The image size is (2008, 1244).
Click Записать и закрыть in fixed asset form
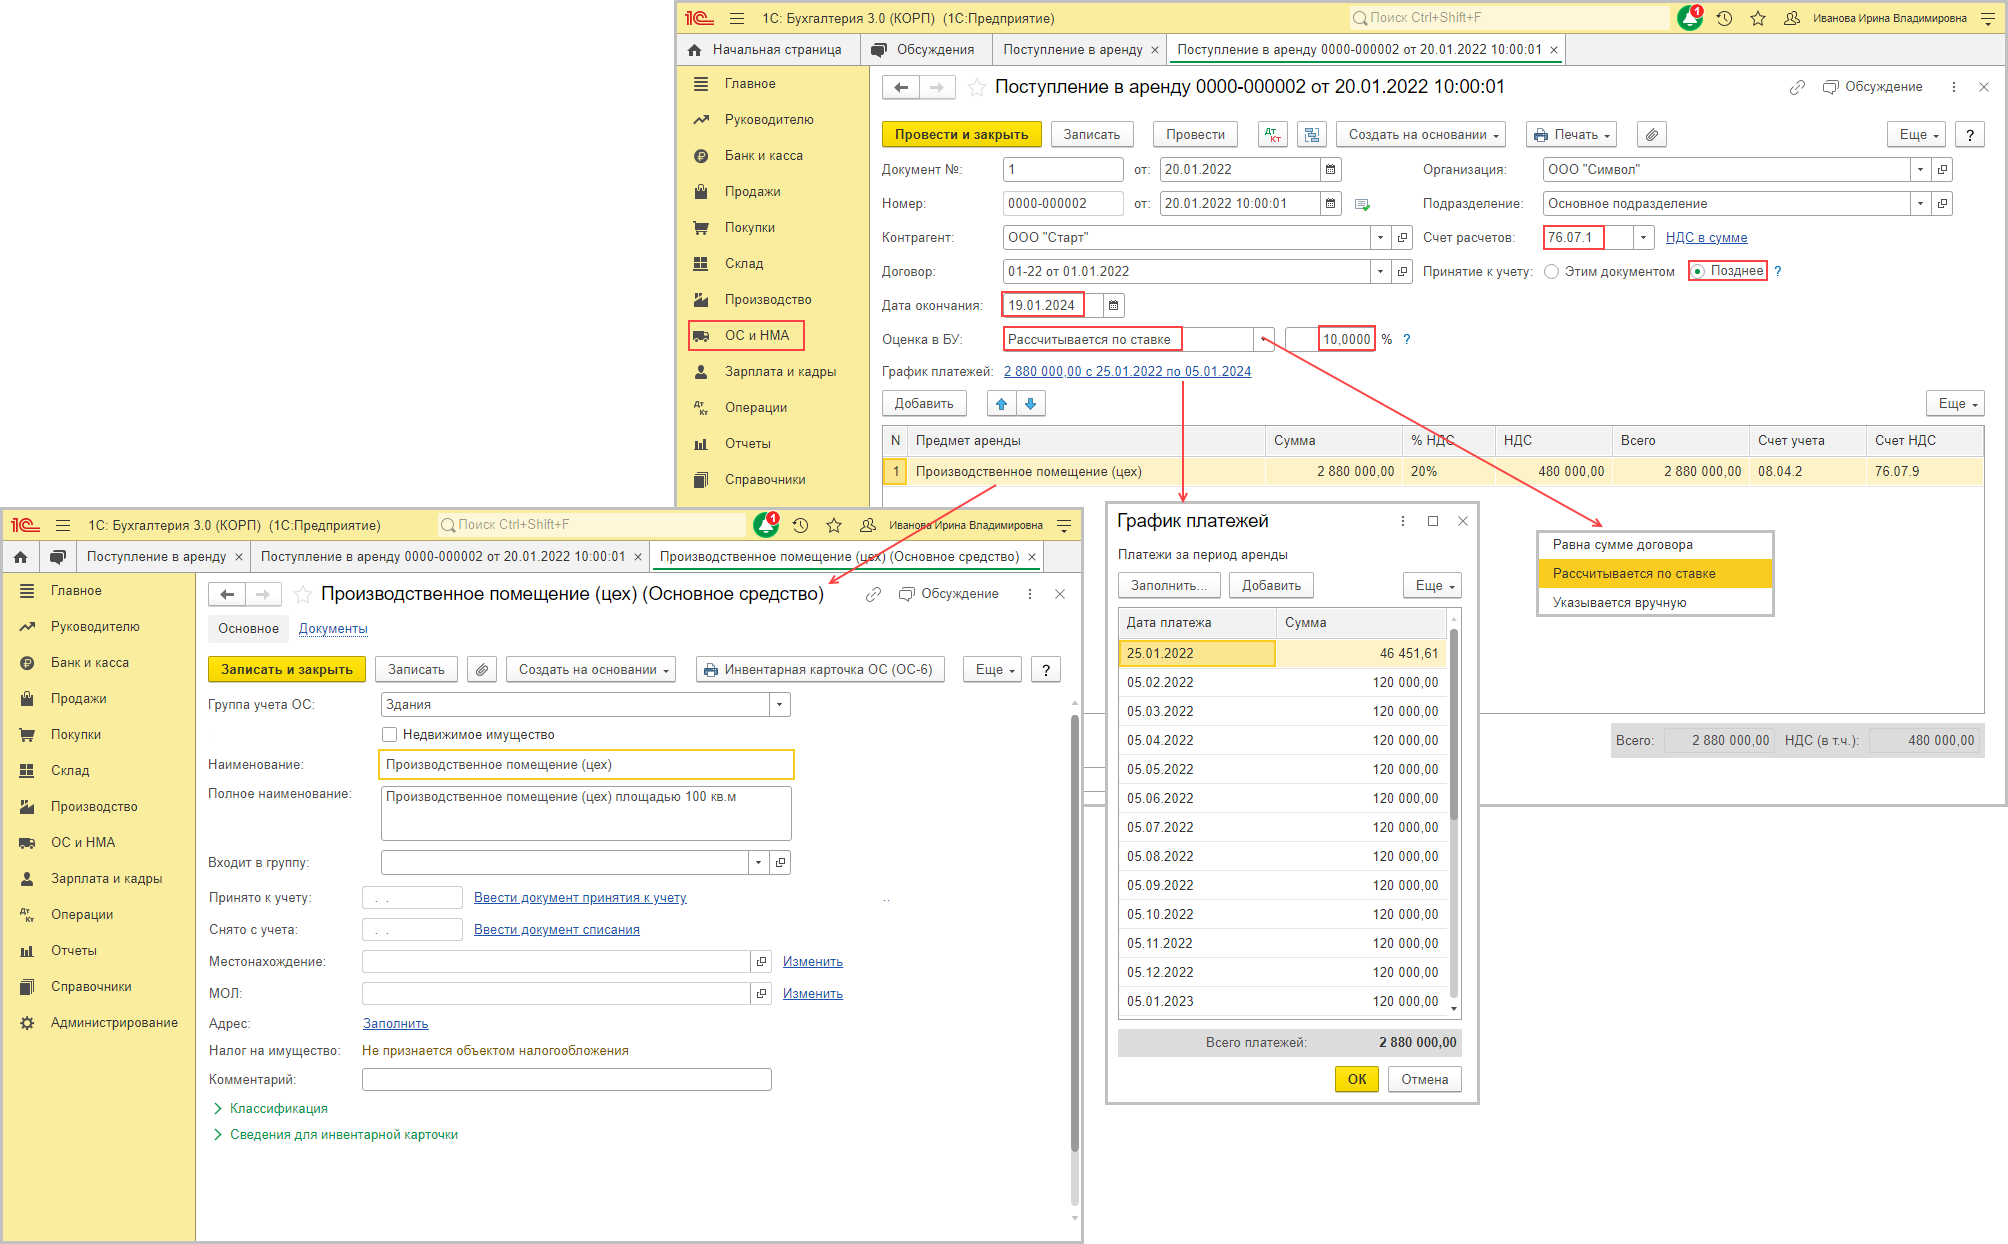[x=287, y=670]
